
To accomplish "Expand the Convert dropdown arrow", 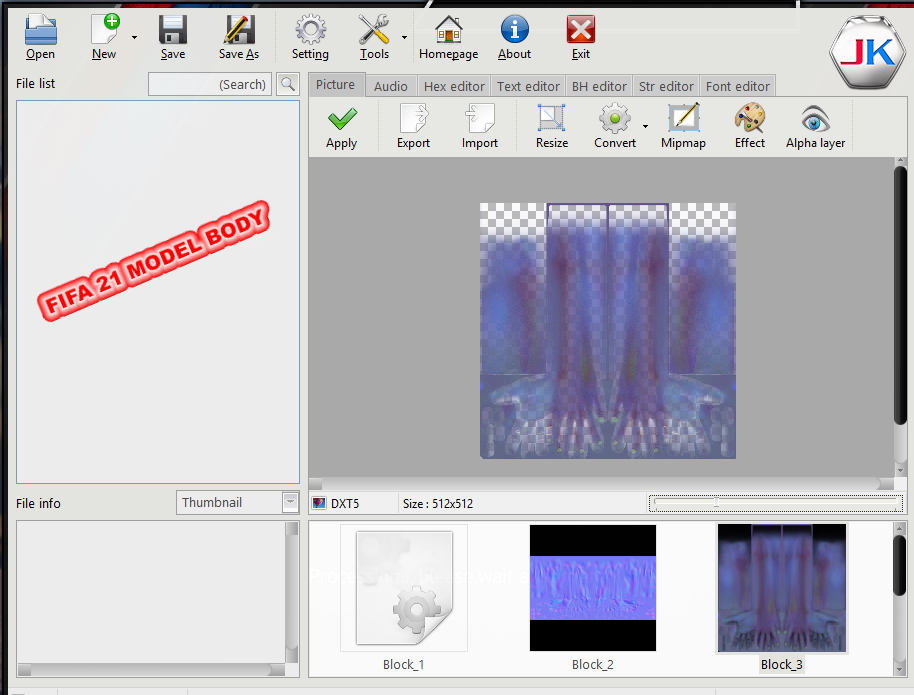I will click(645, 126).
